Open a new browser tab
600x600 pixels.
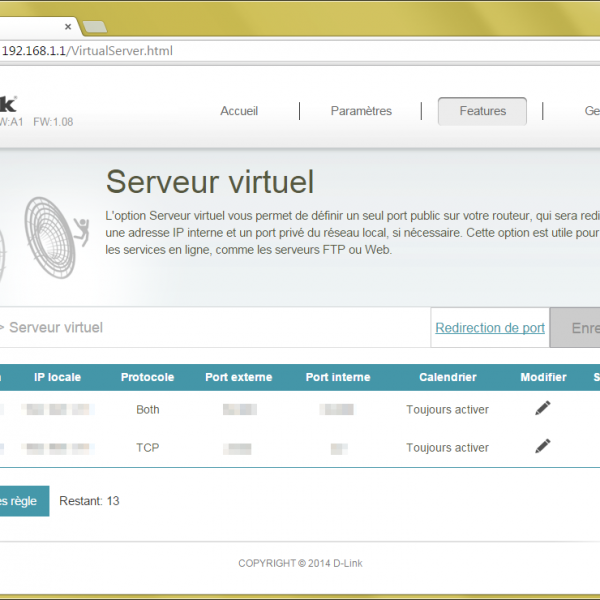pyautogui.click(x=94, y=26)
